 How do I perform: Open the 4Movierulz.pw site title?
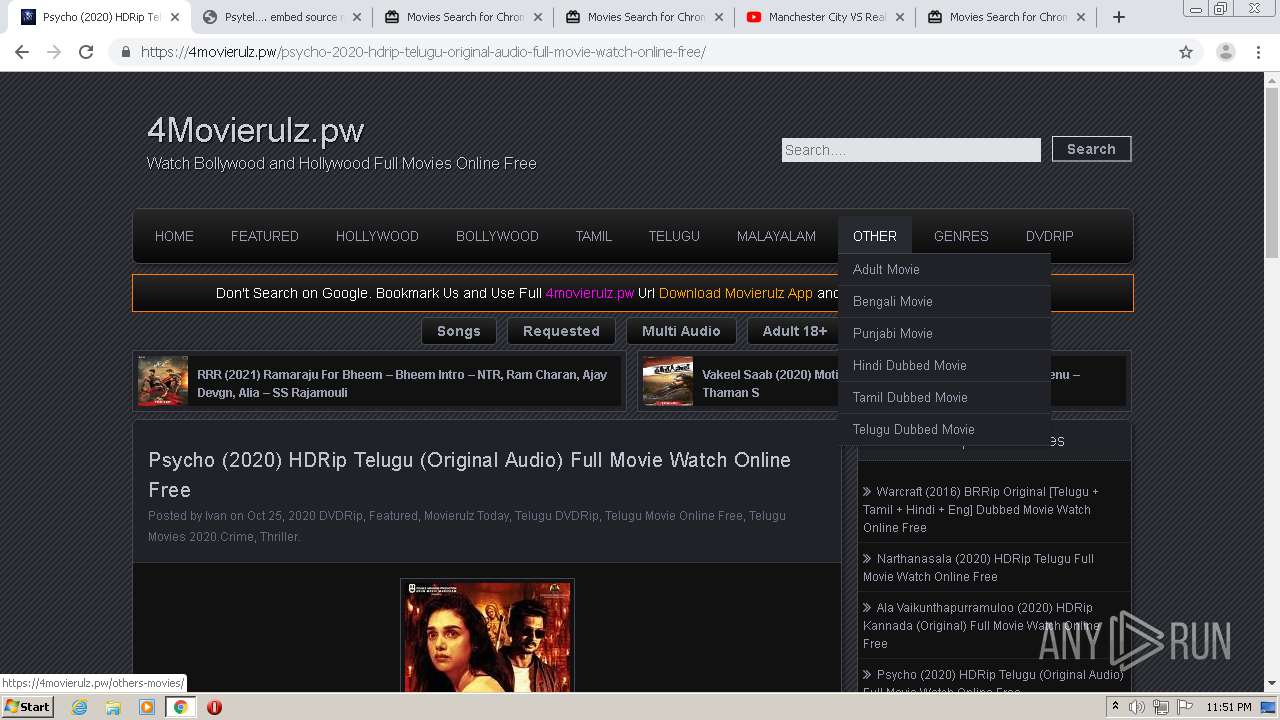[x=255, y=130]
